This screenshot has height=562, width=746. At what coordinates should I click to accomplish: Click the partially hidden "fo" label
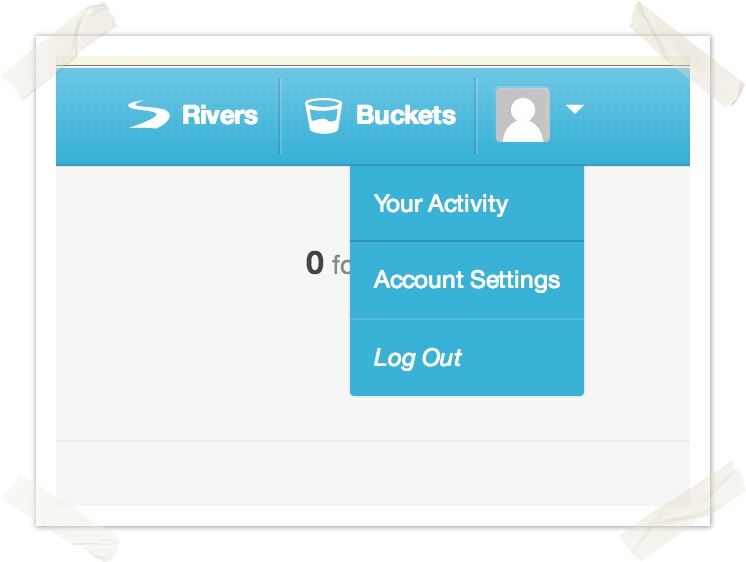[x=341, y=266]
